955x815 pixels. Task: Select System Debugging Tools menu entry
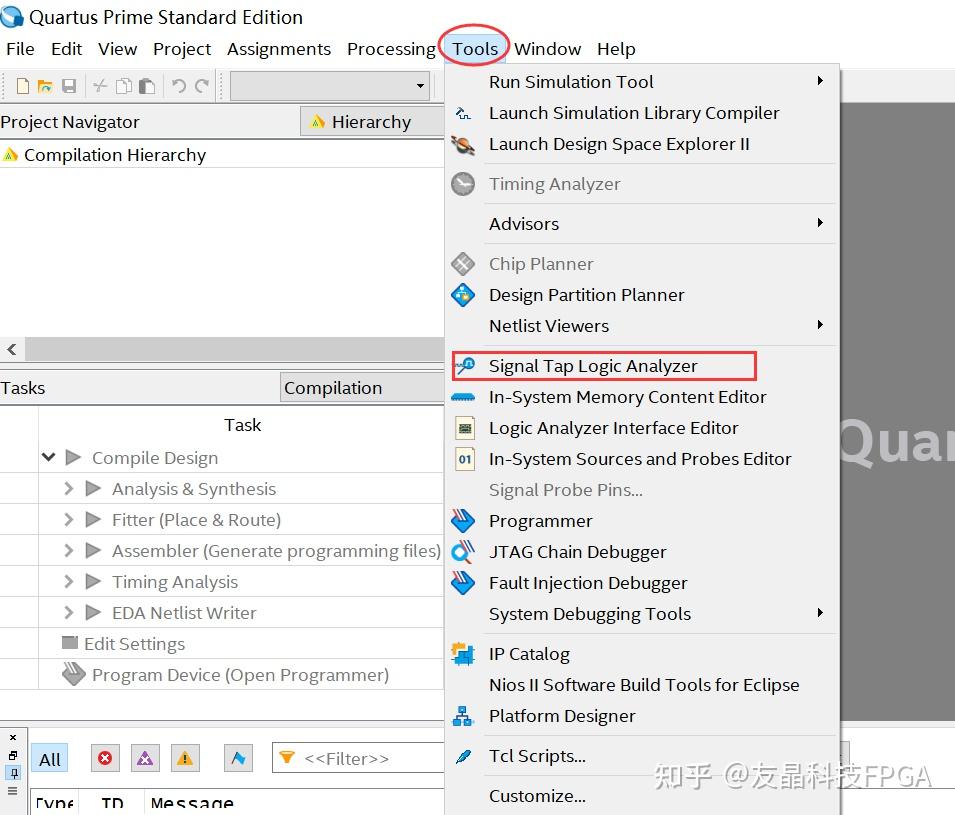[x=643, y=614]
